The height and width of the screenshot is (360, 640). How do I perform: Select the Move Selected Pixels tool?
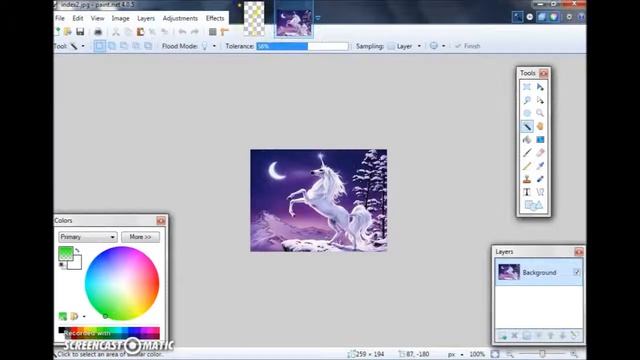point(540,87)
